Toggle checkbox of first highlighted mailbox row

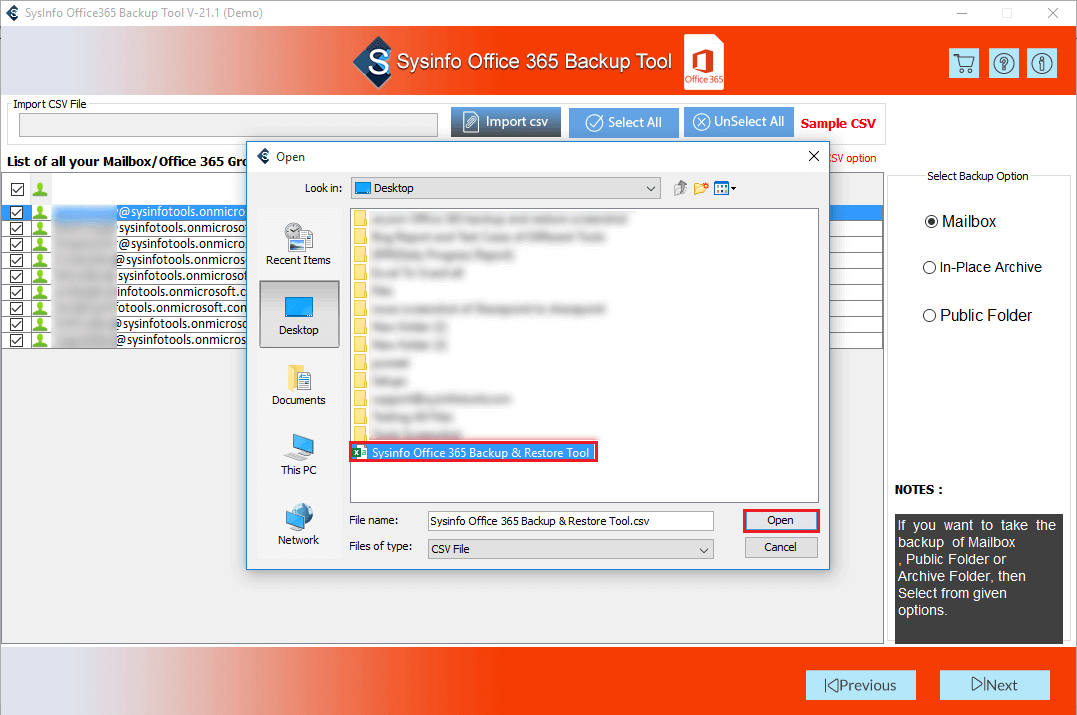click(x=17, y=212)
